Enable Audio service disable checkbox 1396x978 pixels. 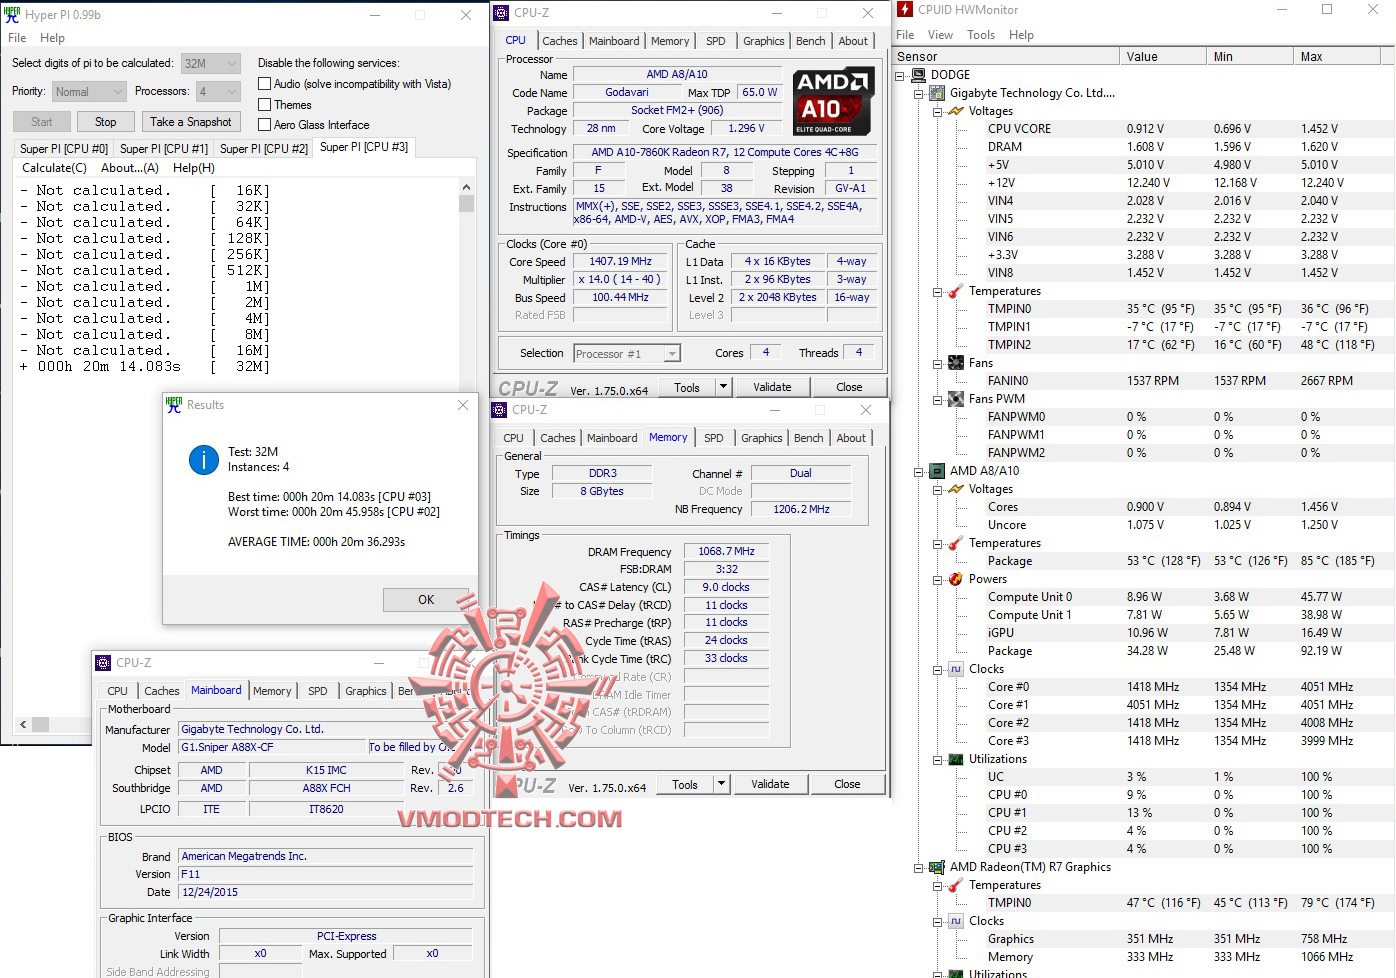pos(264,84)
